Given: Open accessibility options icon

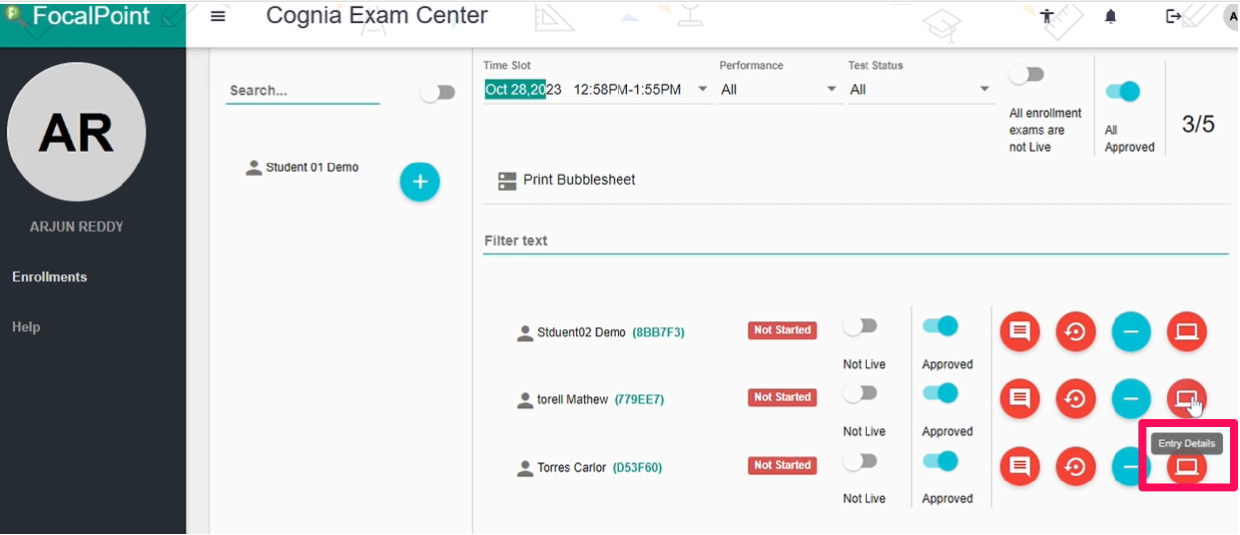Looking at the screenshot, I should pyautogui.click(x=1047, y=16).
